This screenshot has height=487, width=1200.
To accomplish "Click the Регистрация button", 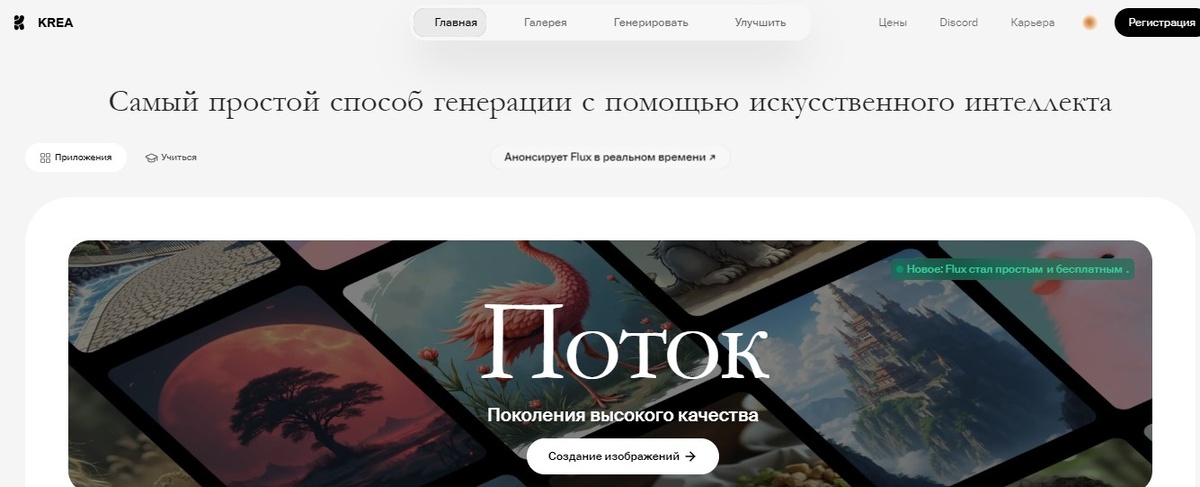I will (x=1157, y=22).
